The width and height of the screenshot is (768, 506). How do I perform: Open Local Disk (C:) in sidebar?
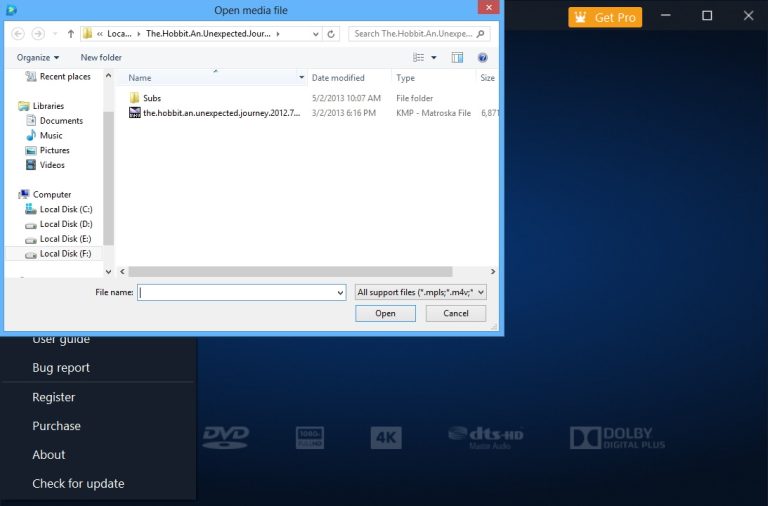click(x=65, y=209)
